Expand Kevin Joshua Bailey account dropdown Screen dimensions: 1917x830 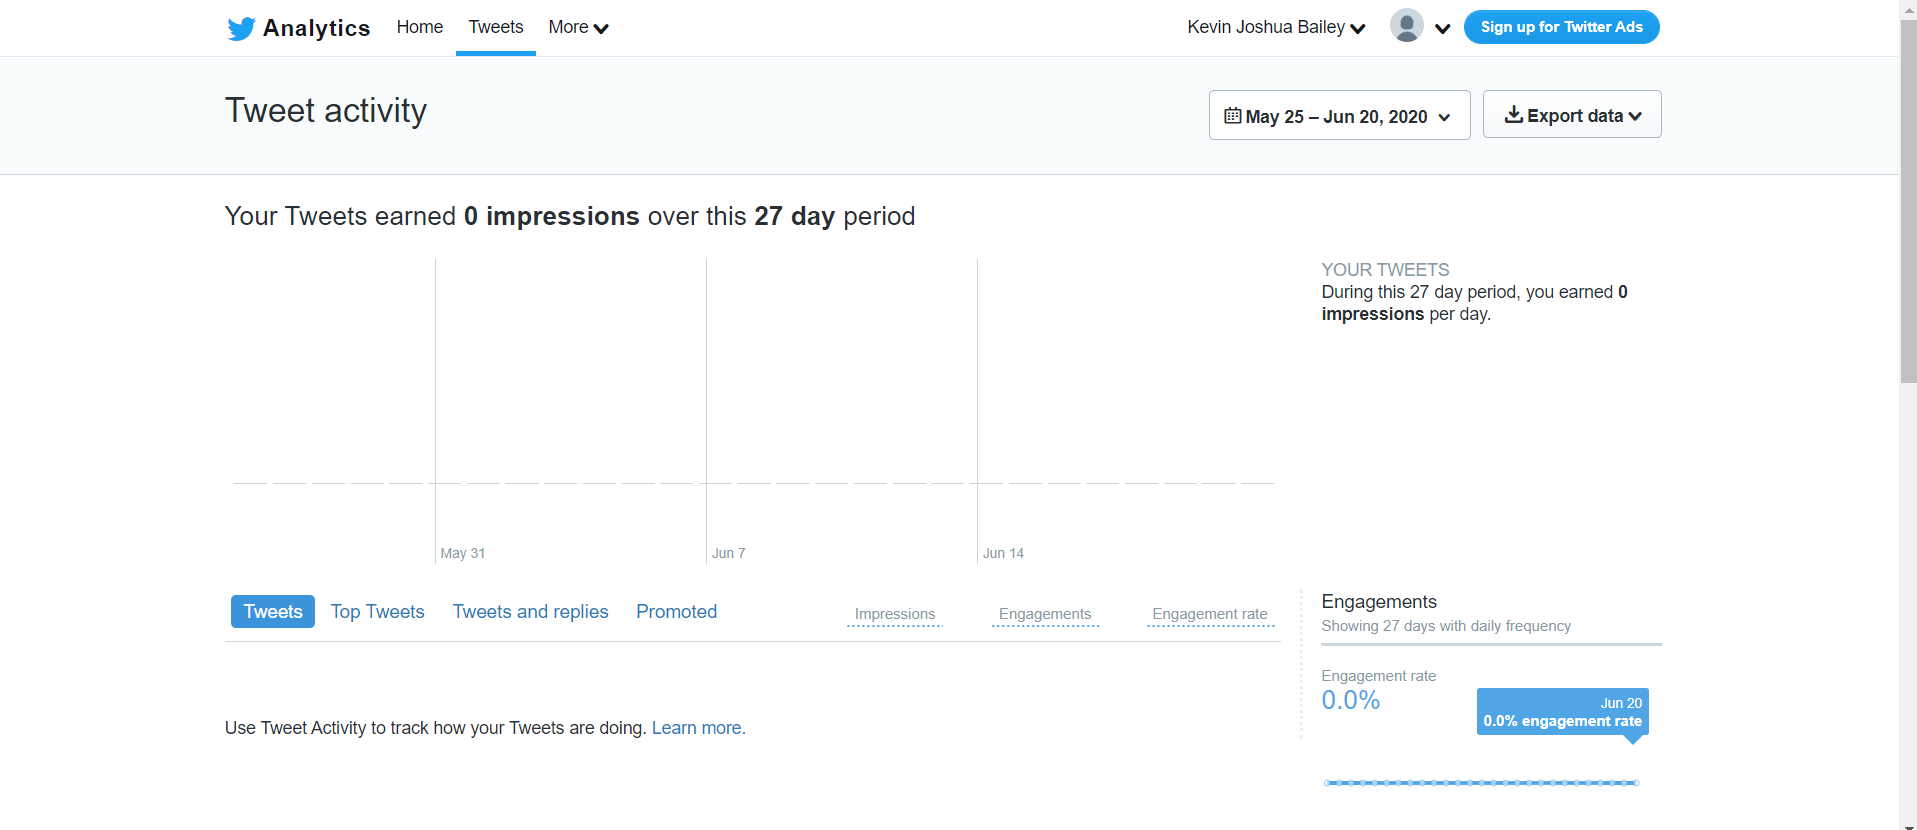click(1276, 27)
